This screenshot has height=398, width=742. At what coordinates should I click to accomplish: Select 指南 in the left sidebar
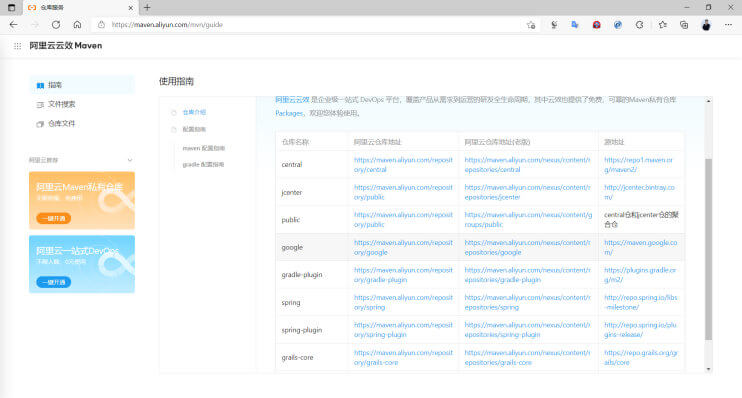point(81,85)
